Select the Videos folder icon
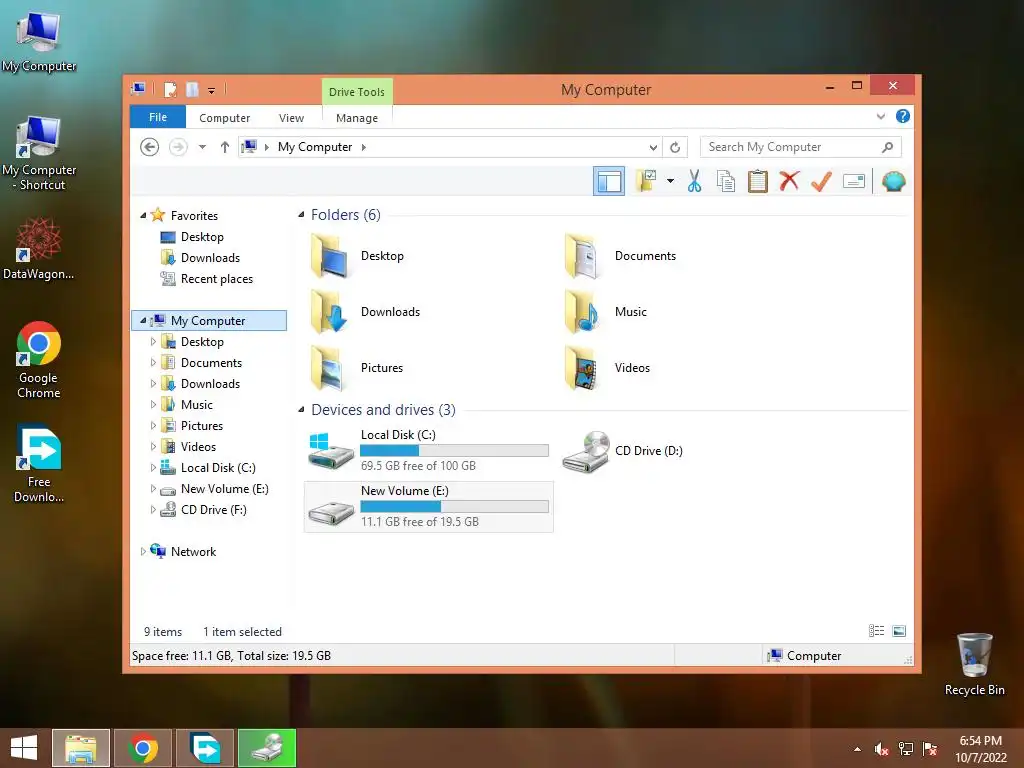 pos(583,368)
